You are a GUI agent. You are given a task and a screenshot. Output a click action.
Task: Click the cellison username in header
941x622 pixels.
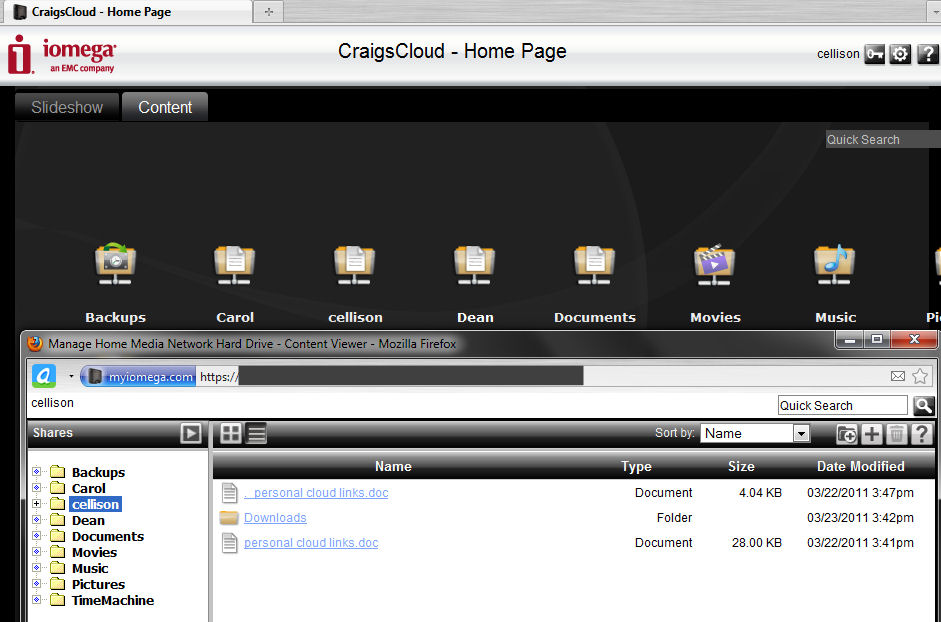coord(838,54)
